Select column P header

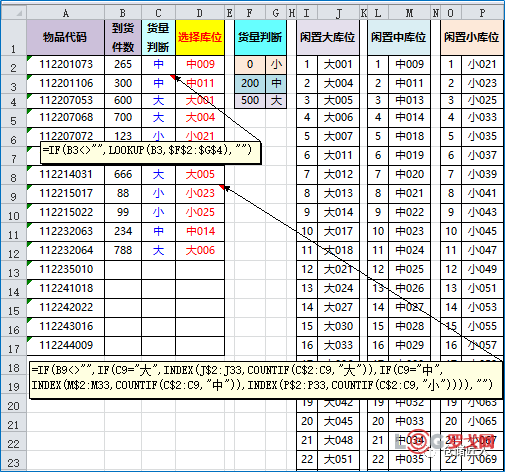(482, 13)
